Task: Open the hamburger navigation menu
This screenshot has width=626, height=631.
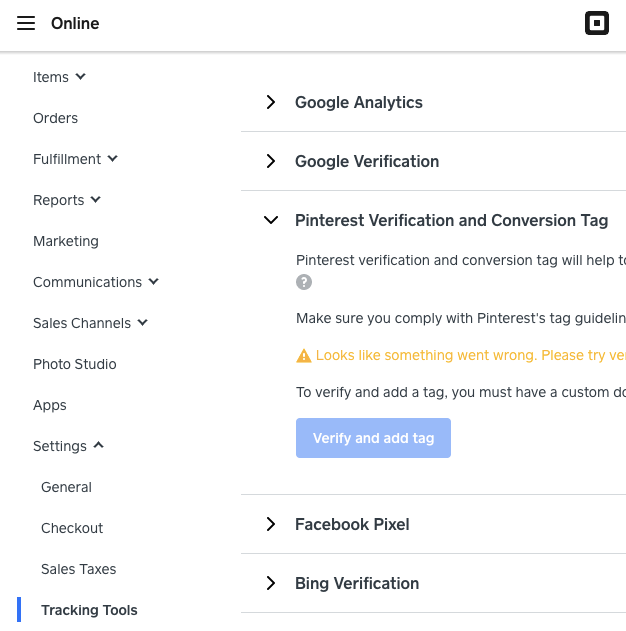Action: pyautogui.click(x=26, y=23)
